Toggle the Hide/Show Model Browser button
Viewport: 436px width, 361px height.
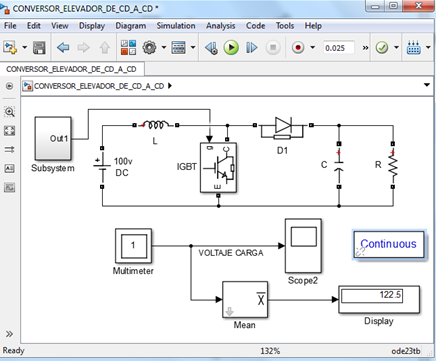[x=9, y=86]
